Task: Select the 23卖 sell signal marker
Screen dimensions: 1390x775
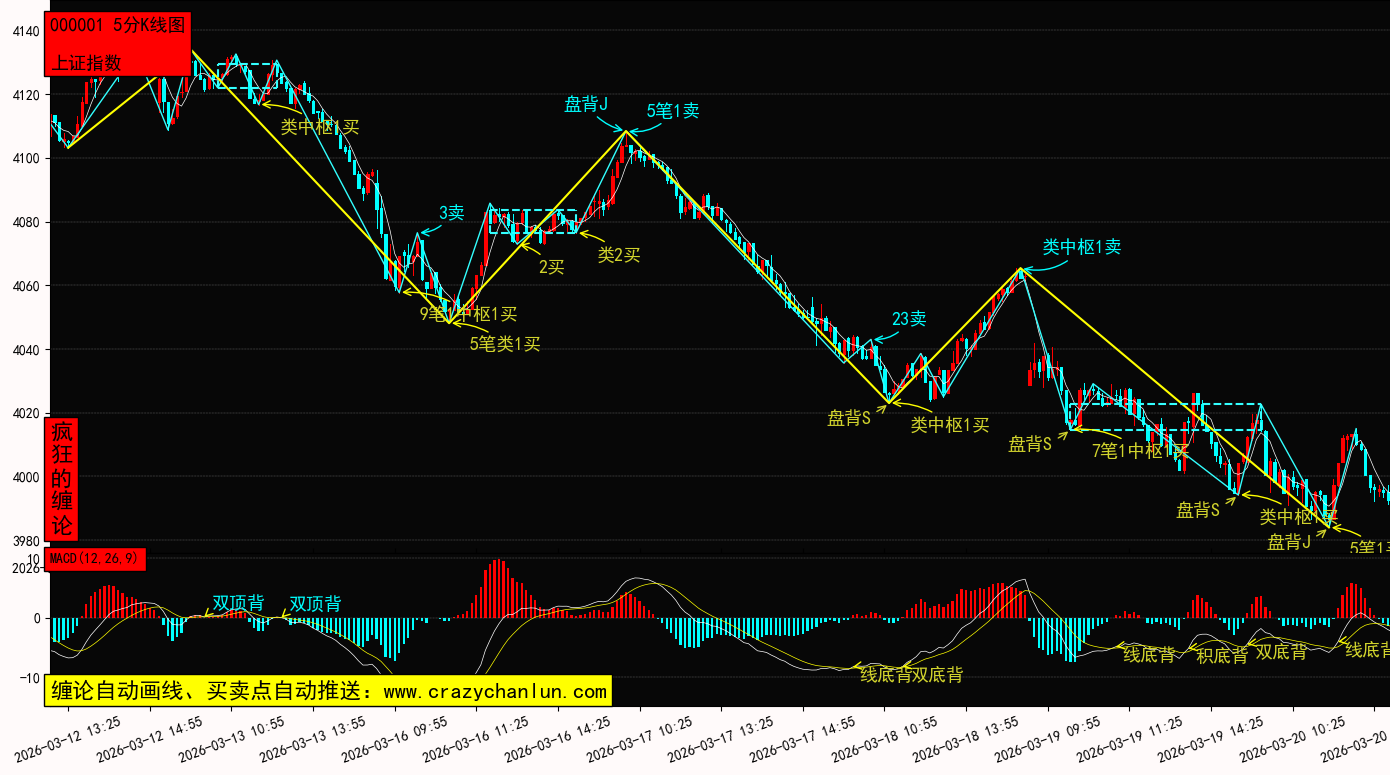Action: (x=908, y=319)
